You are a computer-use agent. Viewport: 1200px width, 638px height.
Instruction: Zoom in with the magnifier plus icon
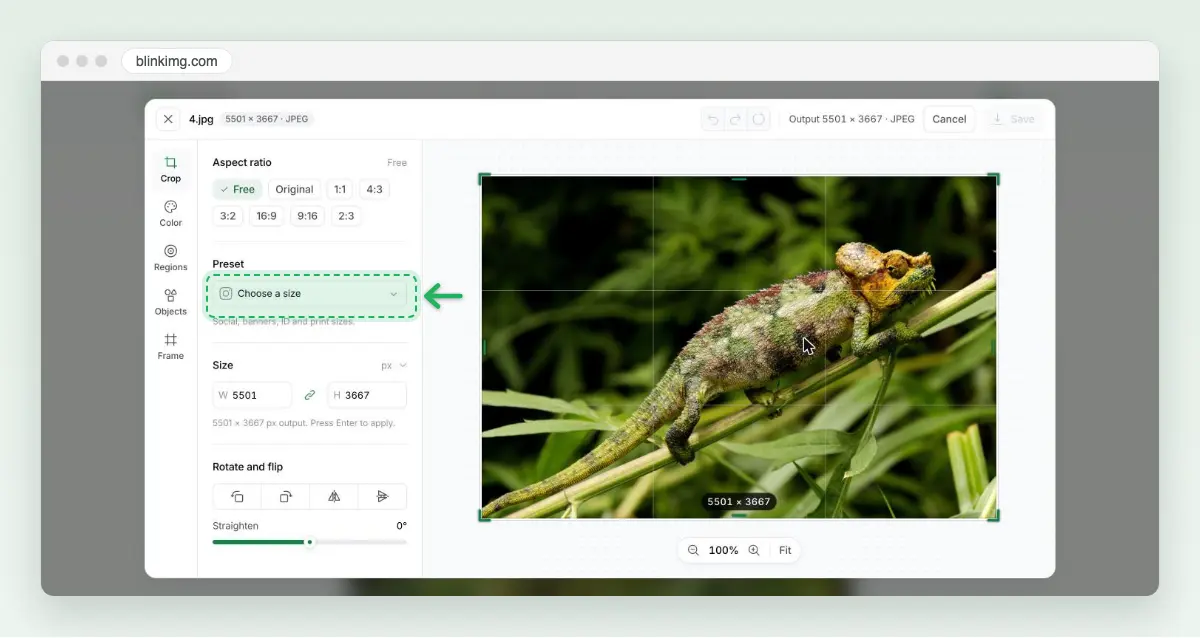pos(754,550)
